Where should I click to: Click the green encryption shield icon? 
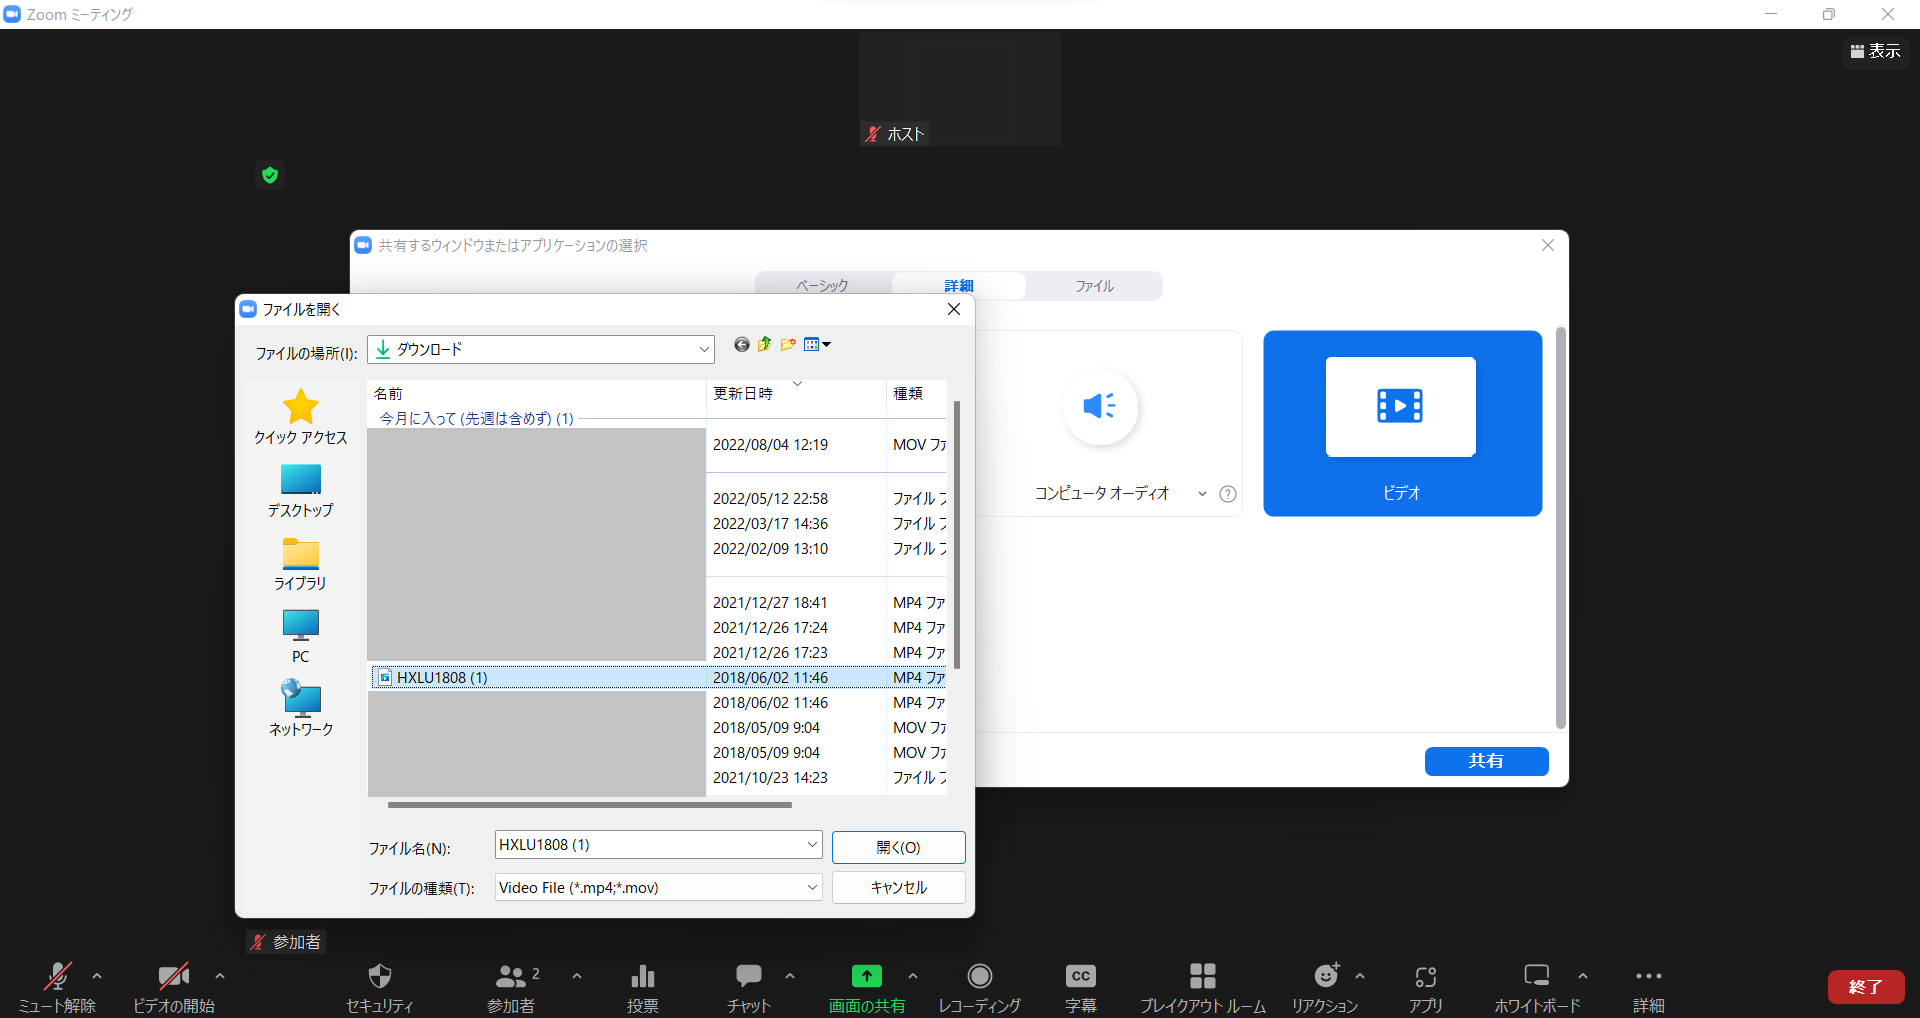coord(270,176)
